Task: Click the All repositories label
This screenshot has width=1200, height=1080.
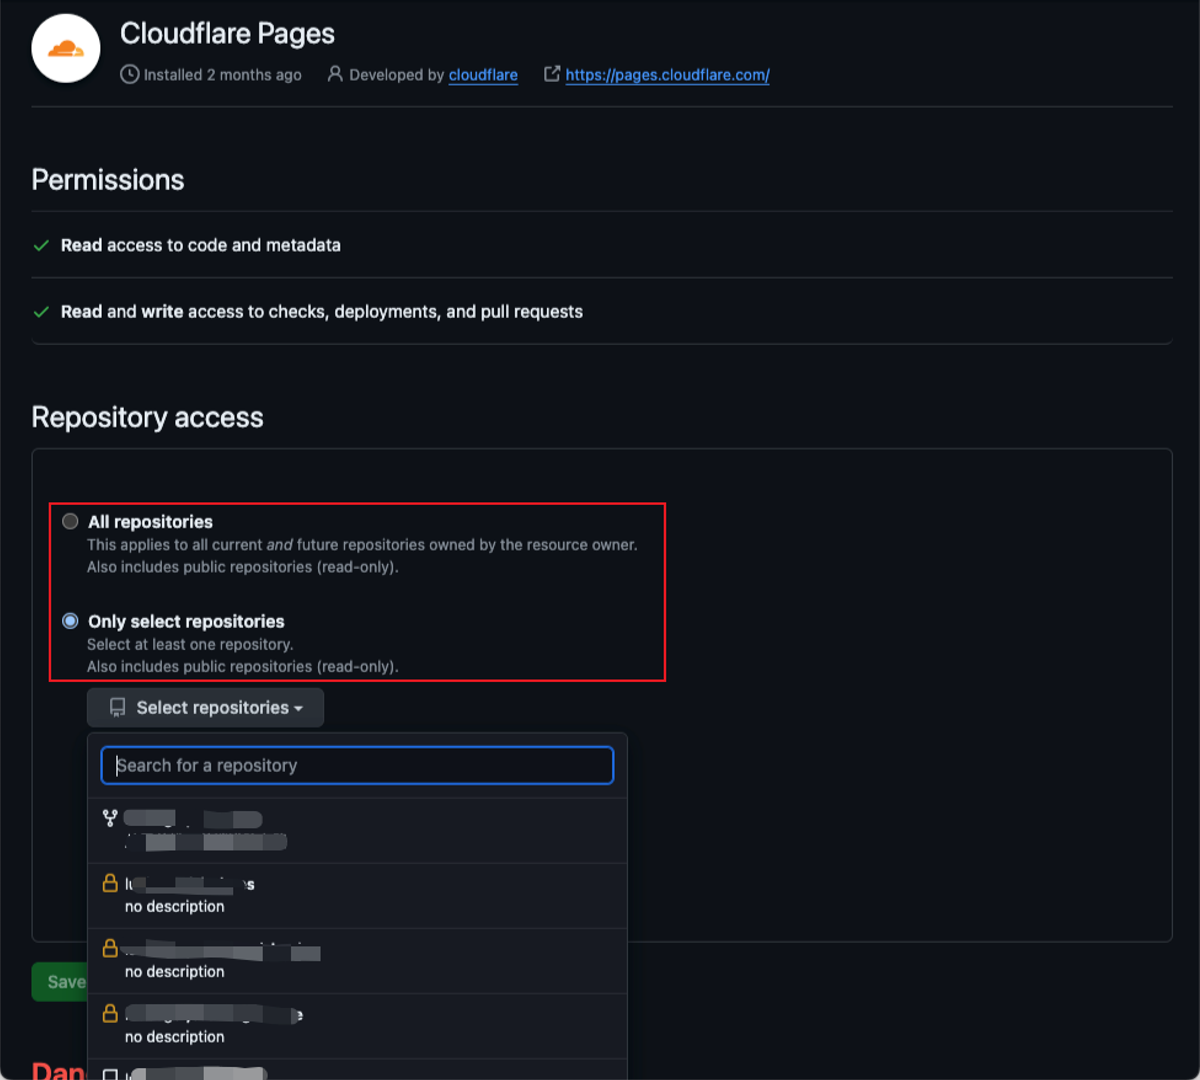Action: [x=151, y=522]
